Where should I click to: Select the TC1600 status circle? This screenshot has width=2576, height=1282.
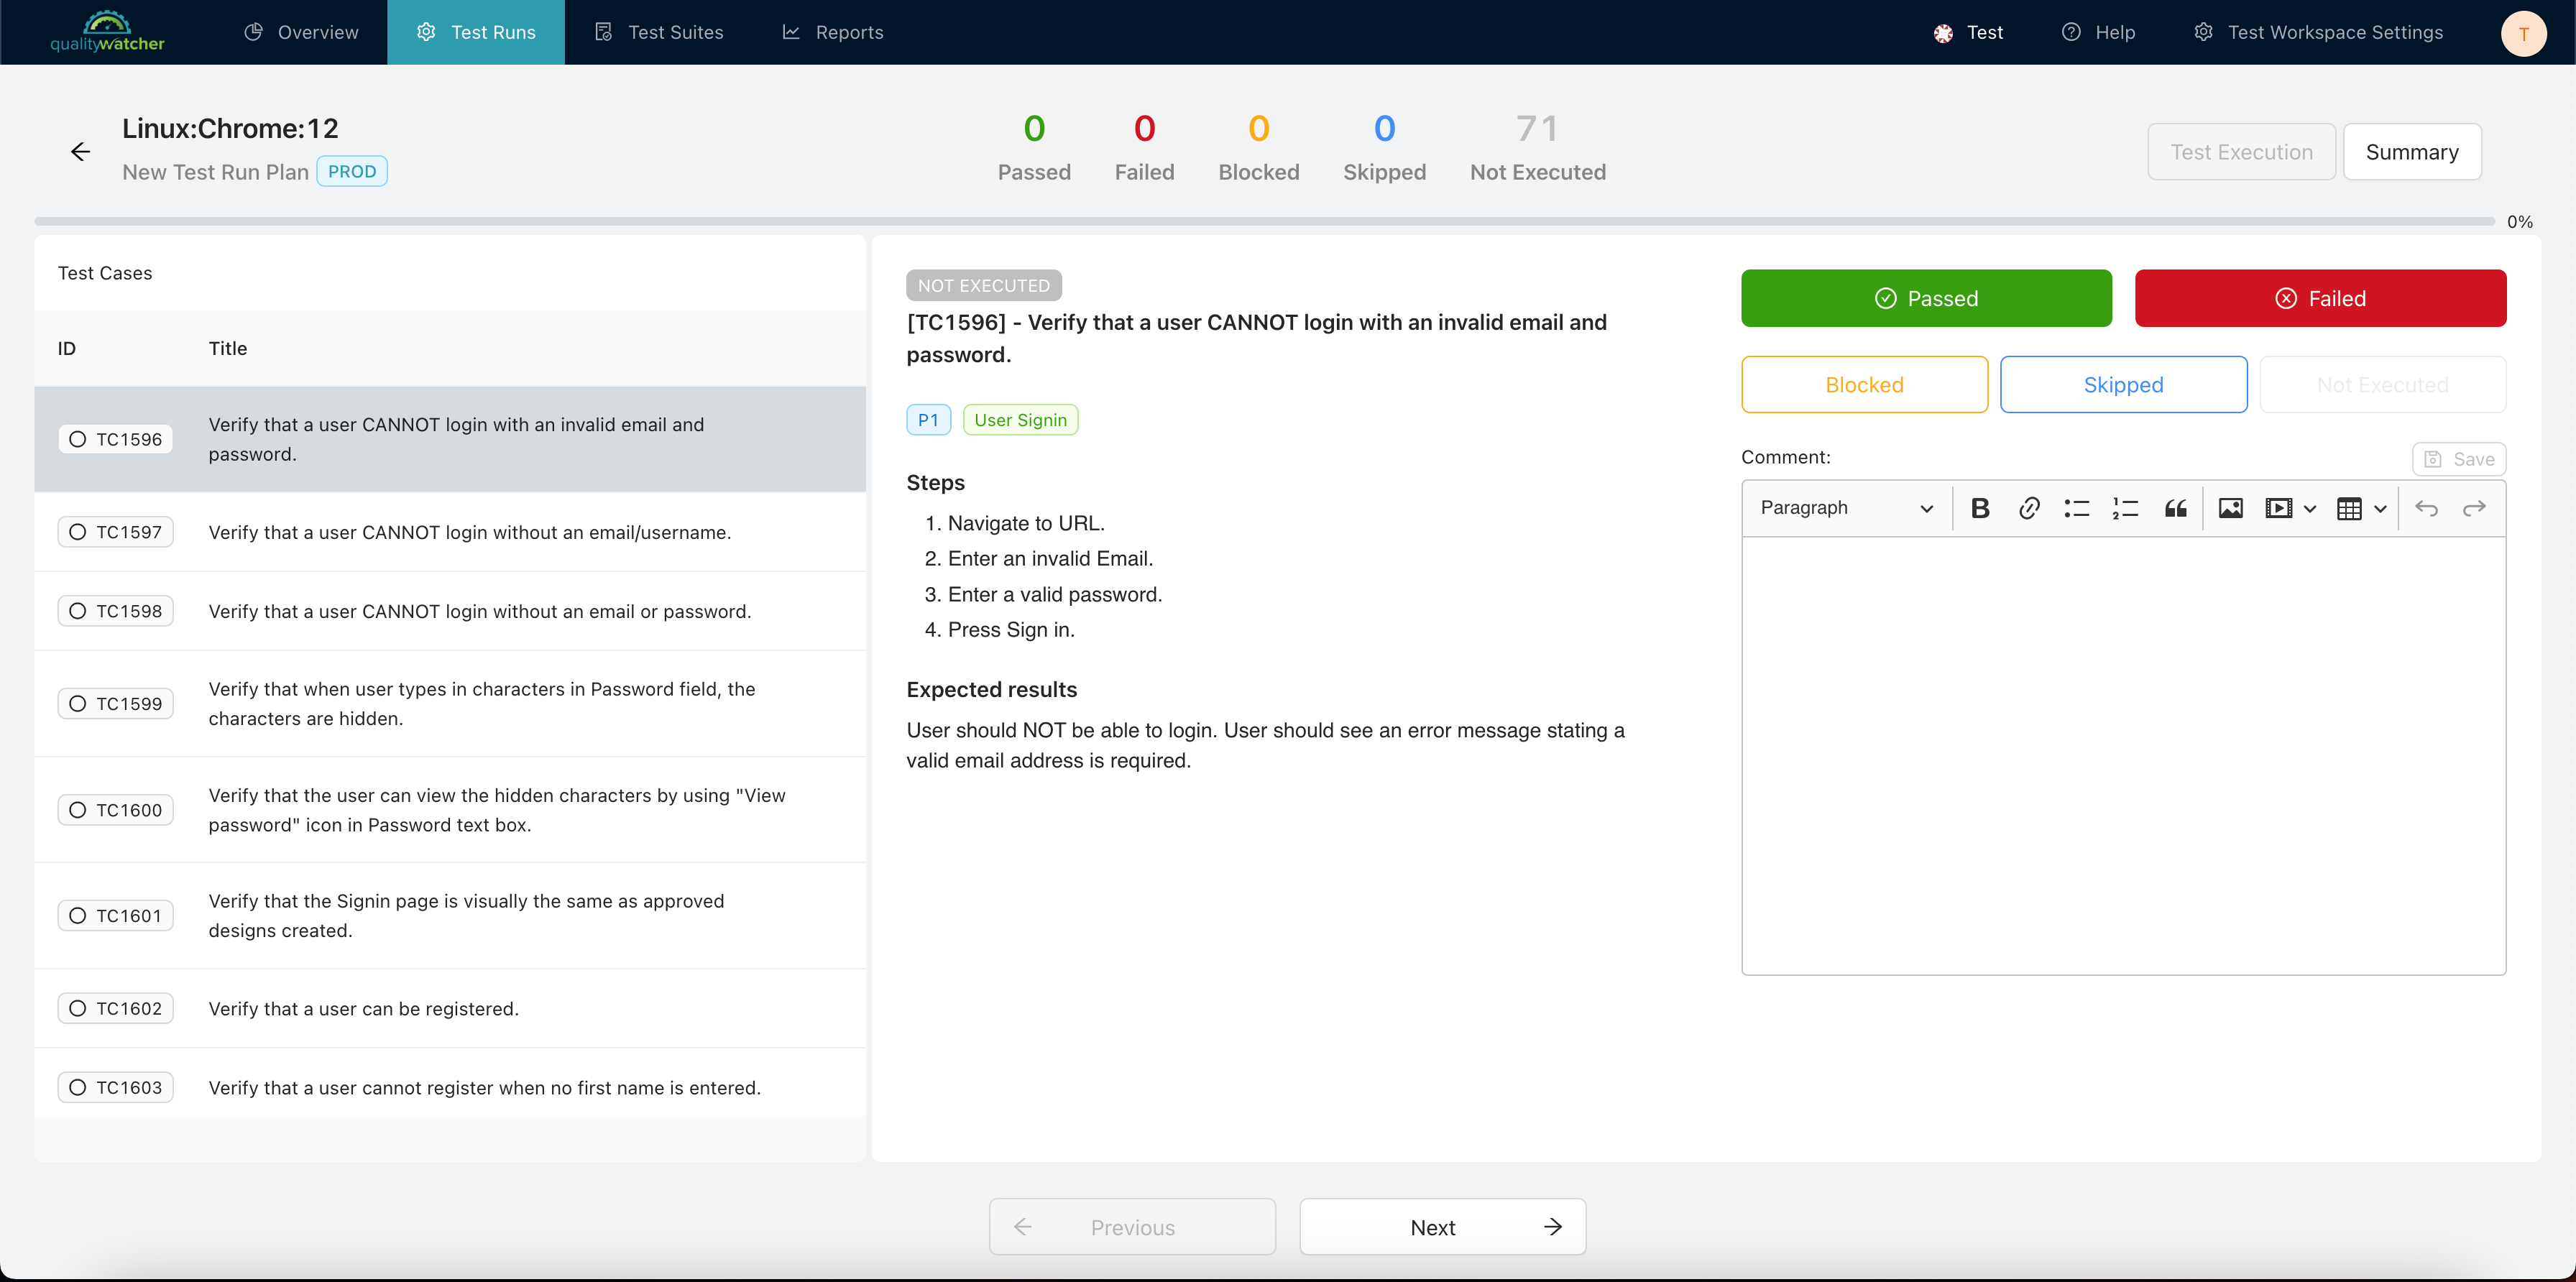click(78, 810)
